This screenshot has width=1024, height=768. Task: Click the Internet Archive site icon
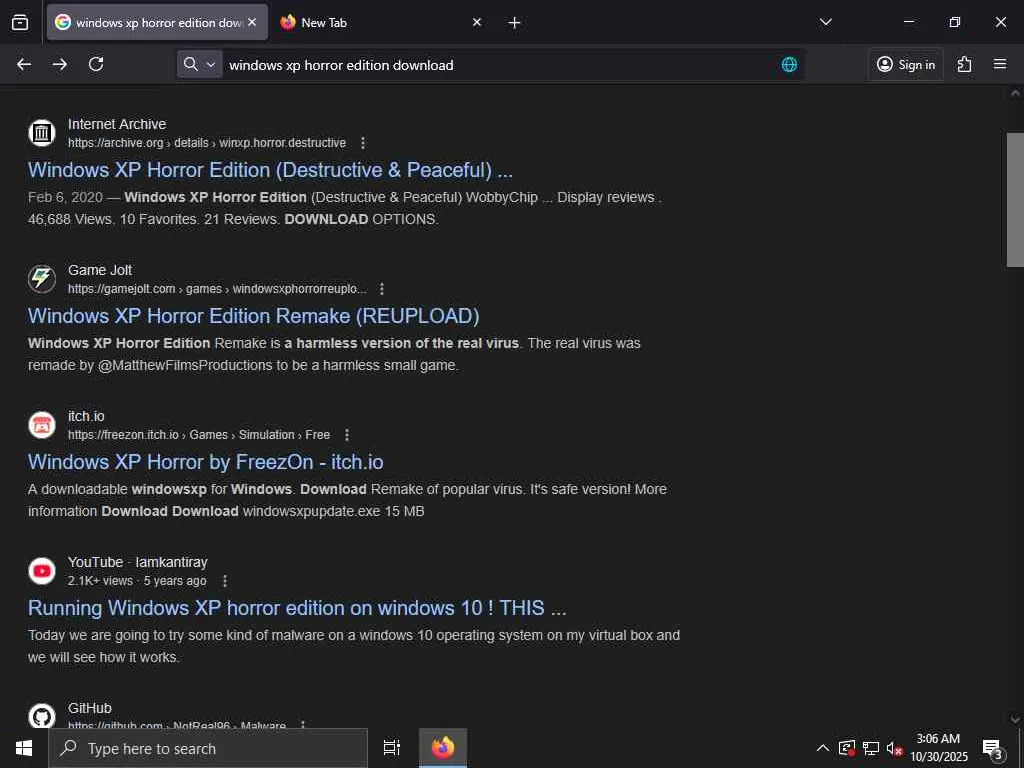coord(42,133)
